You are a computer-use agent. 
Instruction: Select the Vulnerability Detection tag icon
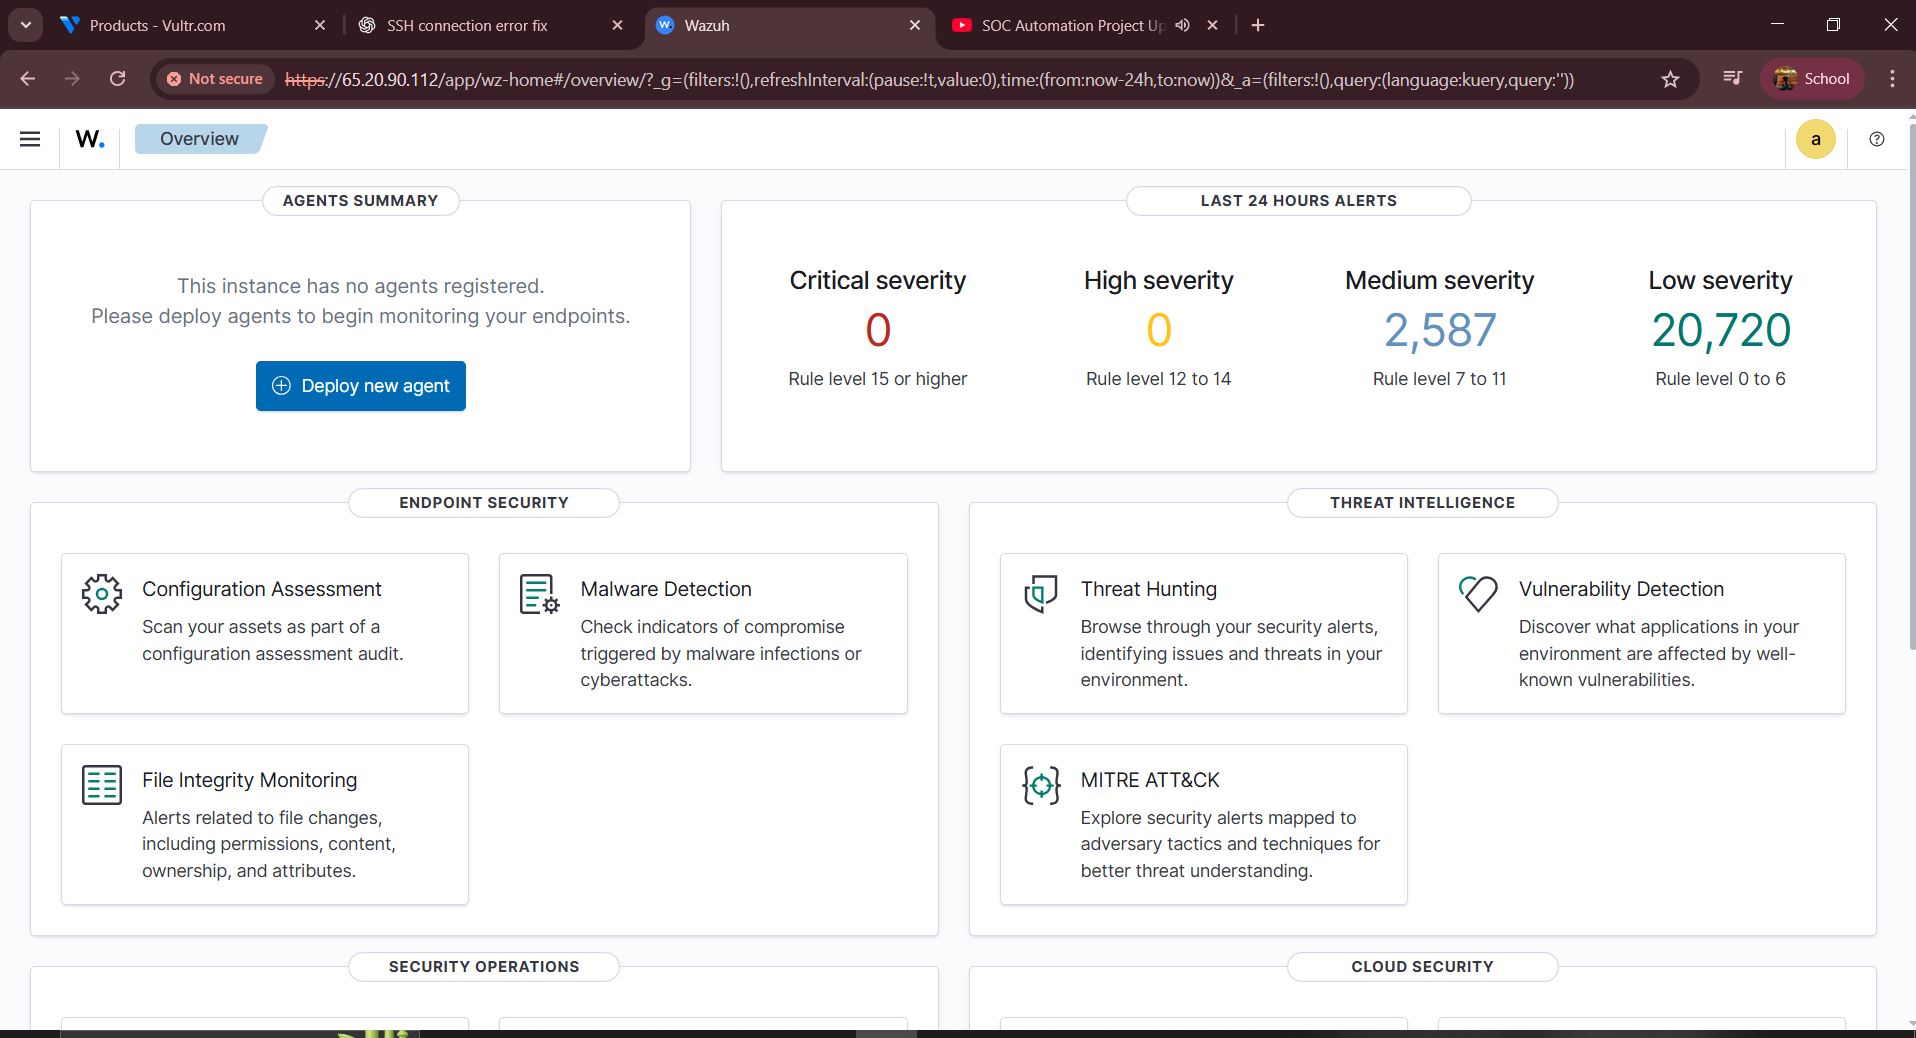click(1477, 594)
